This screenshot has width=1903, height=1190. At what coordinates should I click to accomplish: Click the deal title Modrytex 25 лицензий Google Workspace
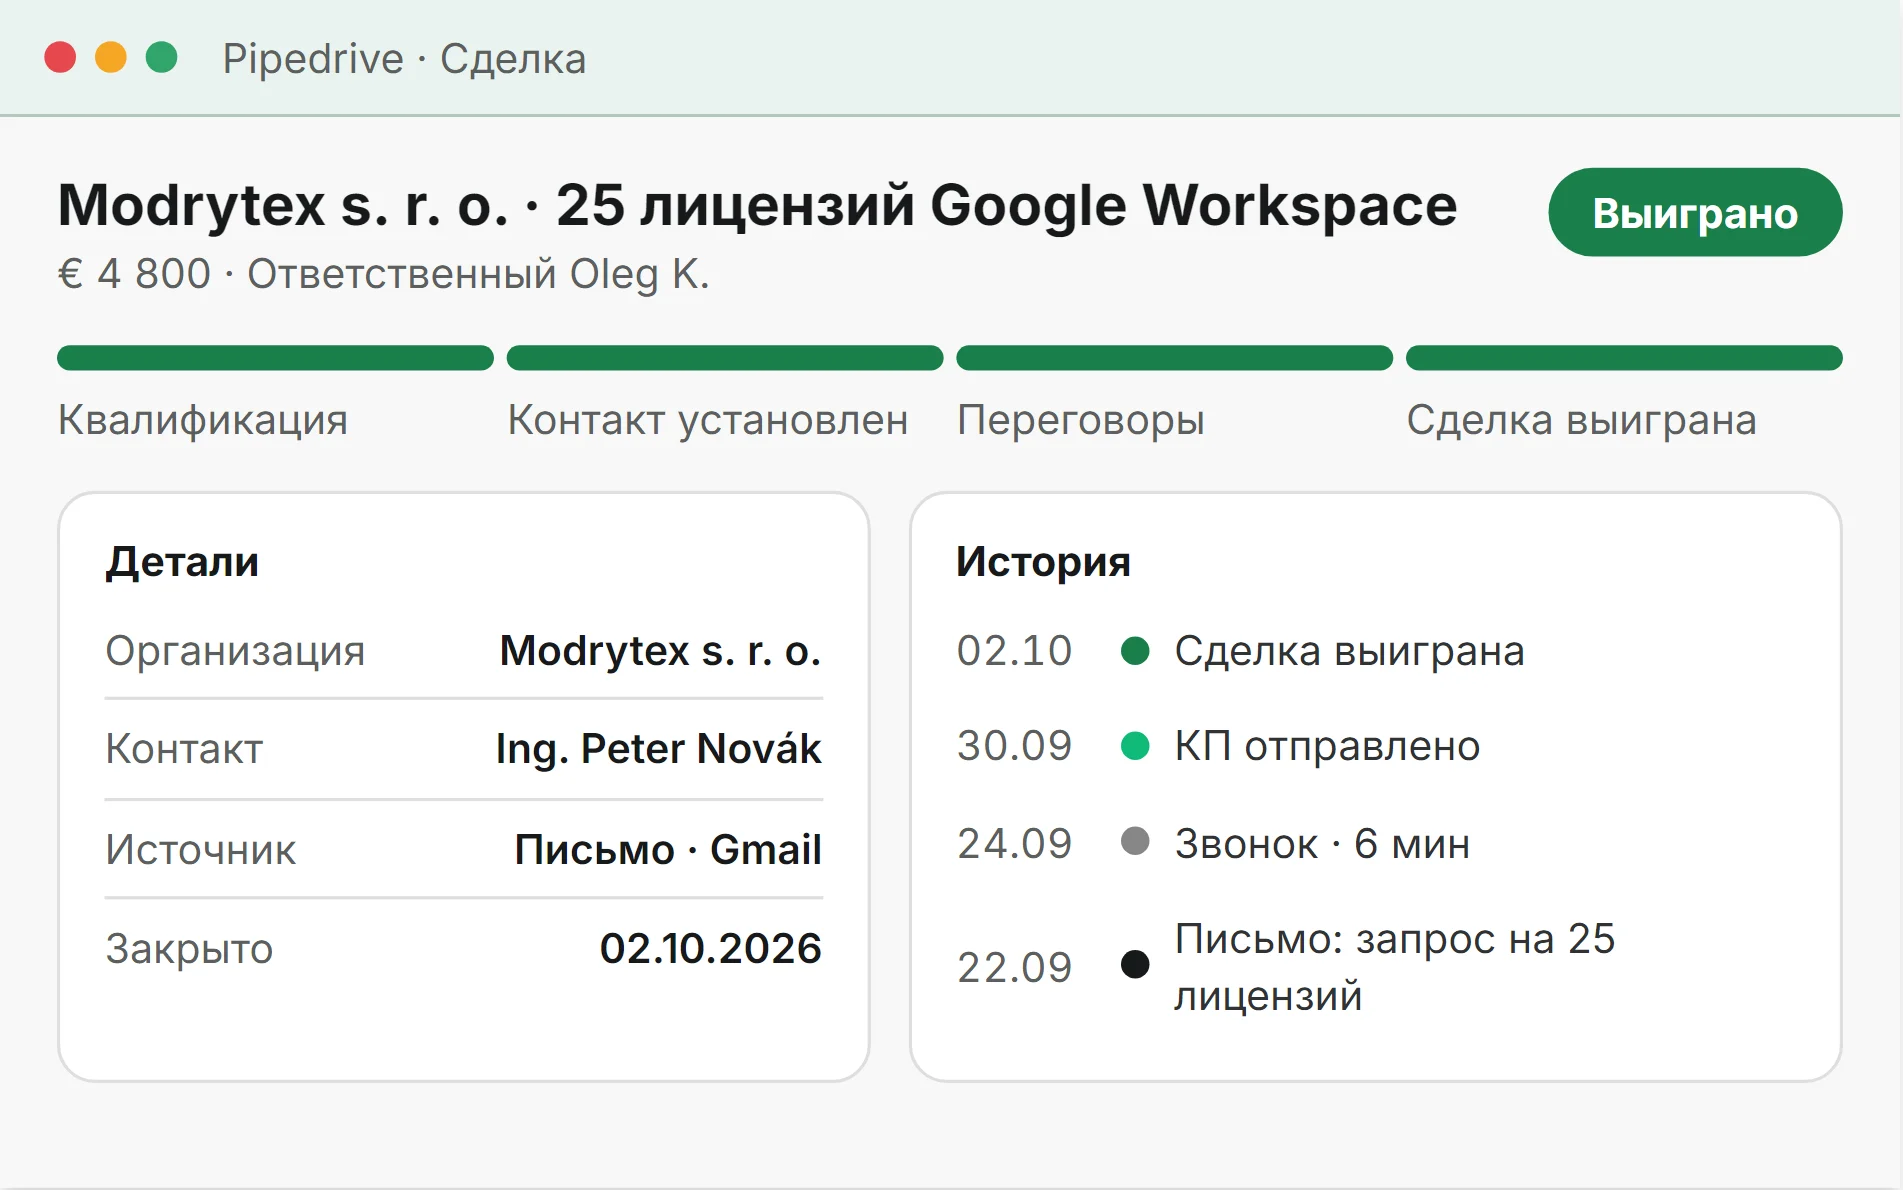(x=757, y=205)
